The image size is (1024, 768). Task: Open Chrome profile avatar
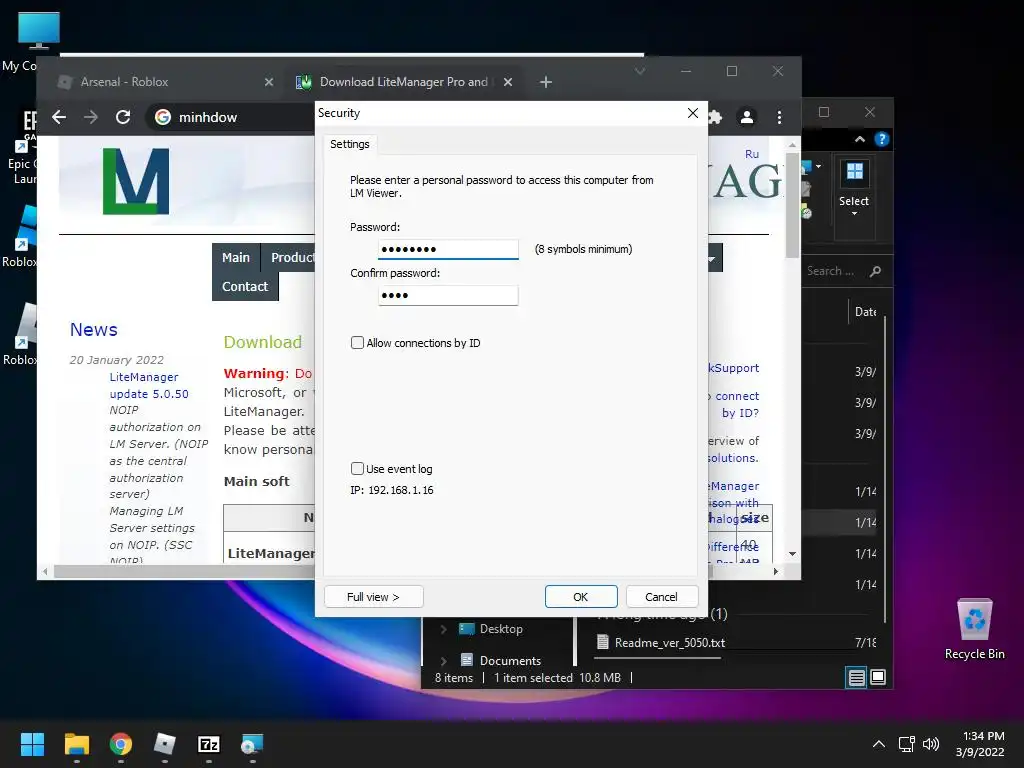click(746, 118)
